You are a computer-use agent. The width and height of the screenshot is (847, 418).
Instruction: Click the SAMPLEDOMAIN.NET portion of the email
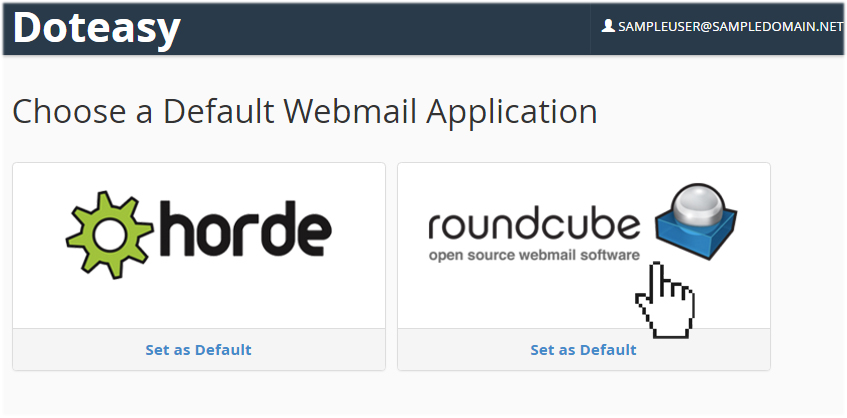click(778, 26)
